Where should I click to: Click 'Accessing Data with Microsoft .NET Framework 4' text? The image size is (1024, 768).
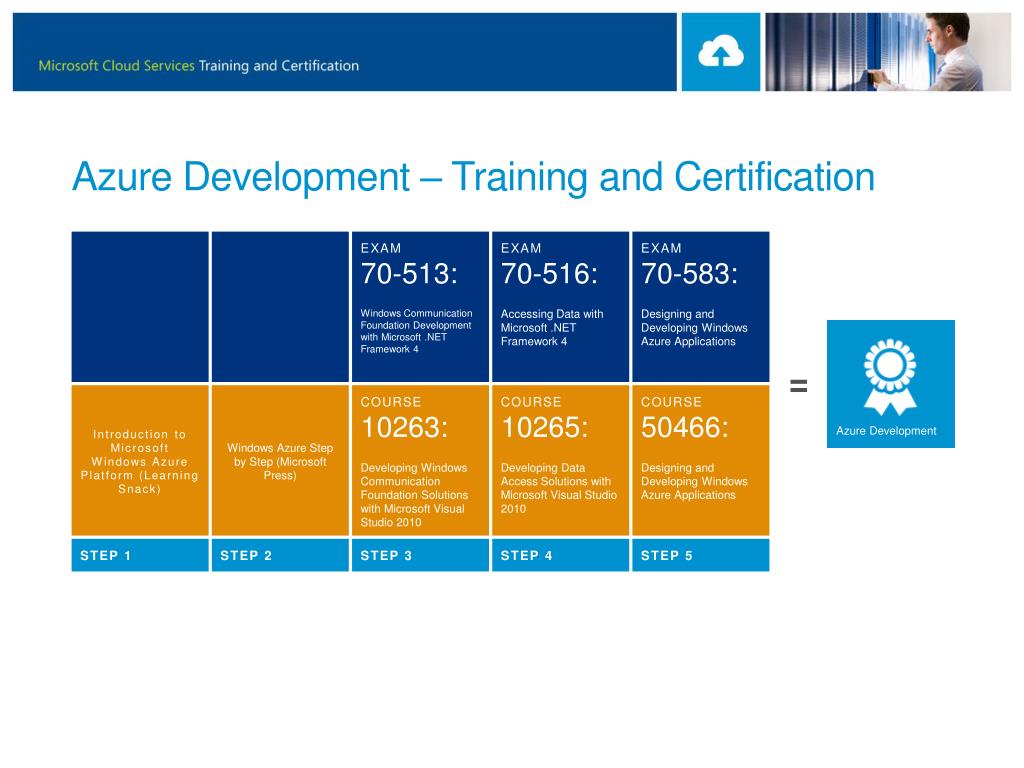552,328
